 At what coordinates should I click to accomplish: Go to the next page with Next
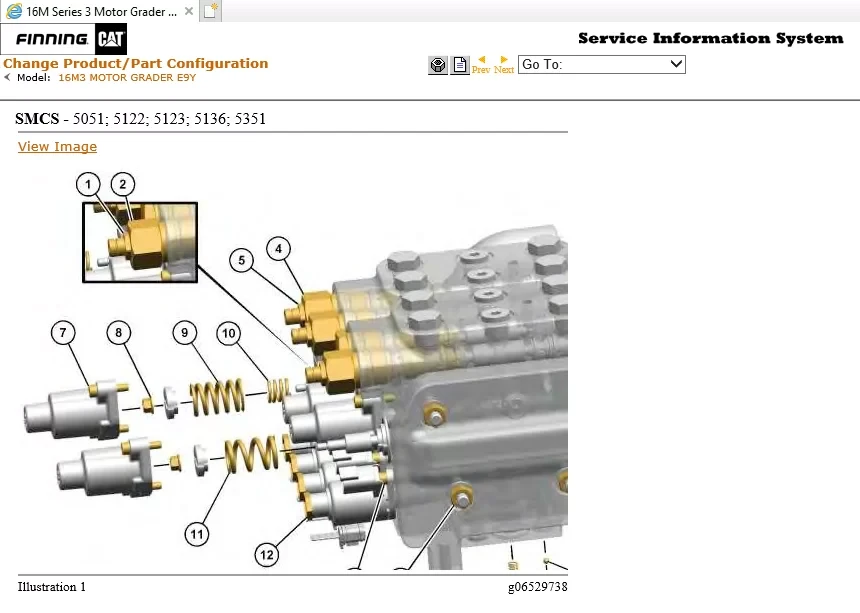[x=504, y=65]
